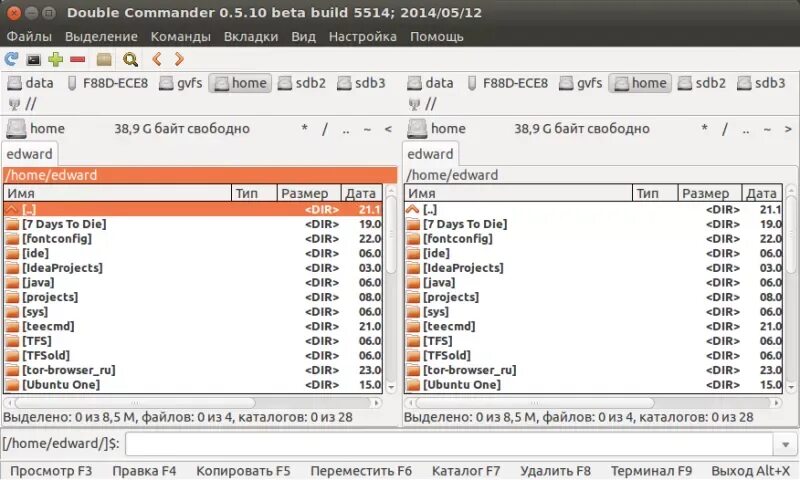Click Терминал F9 button

click(x=652, y=471)
